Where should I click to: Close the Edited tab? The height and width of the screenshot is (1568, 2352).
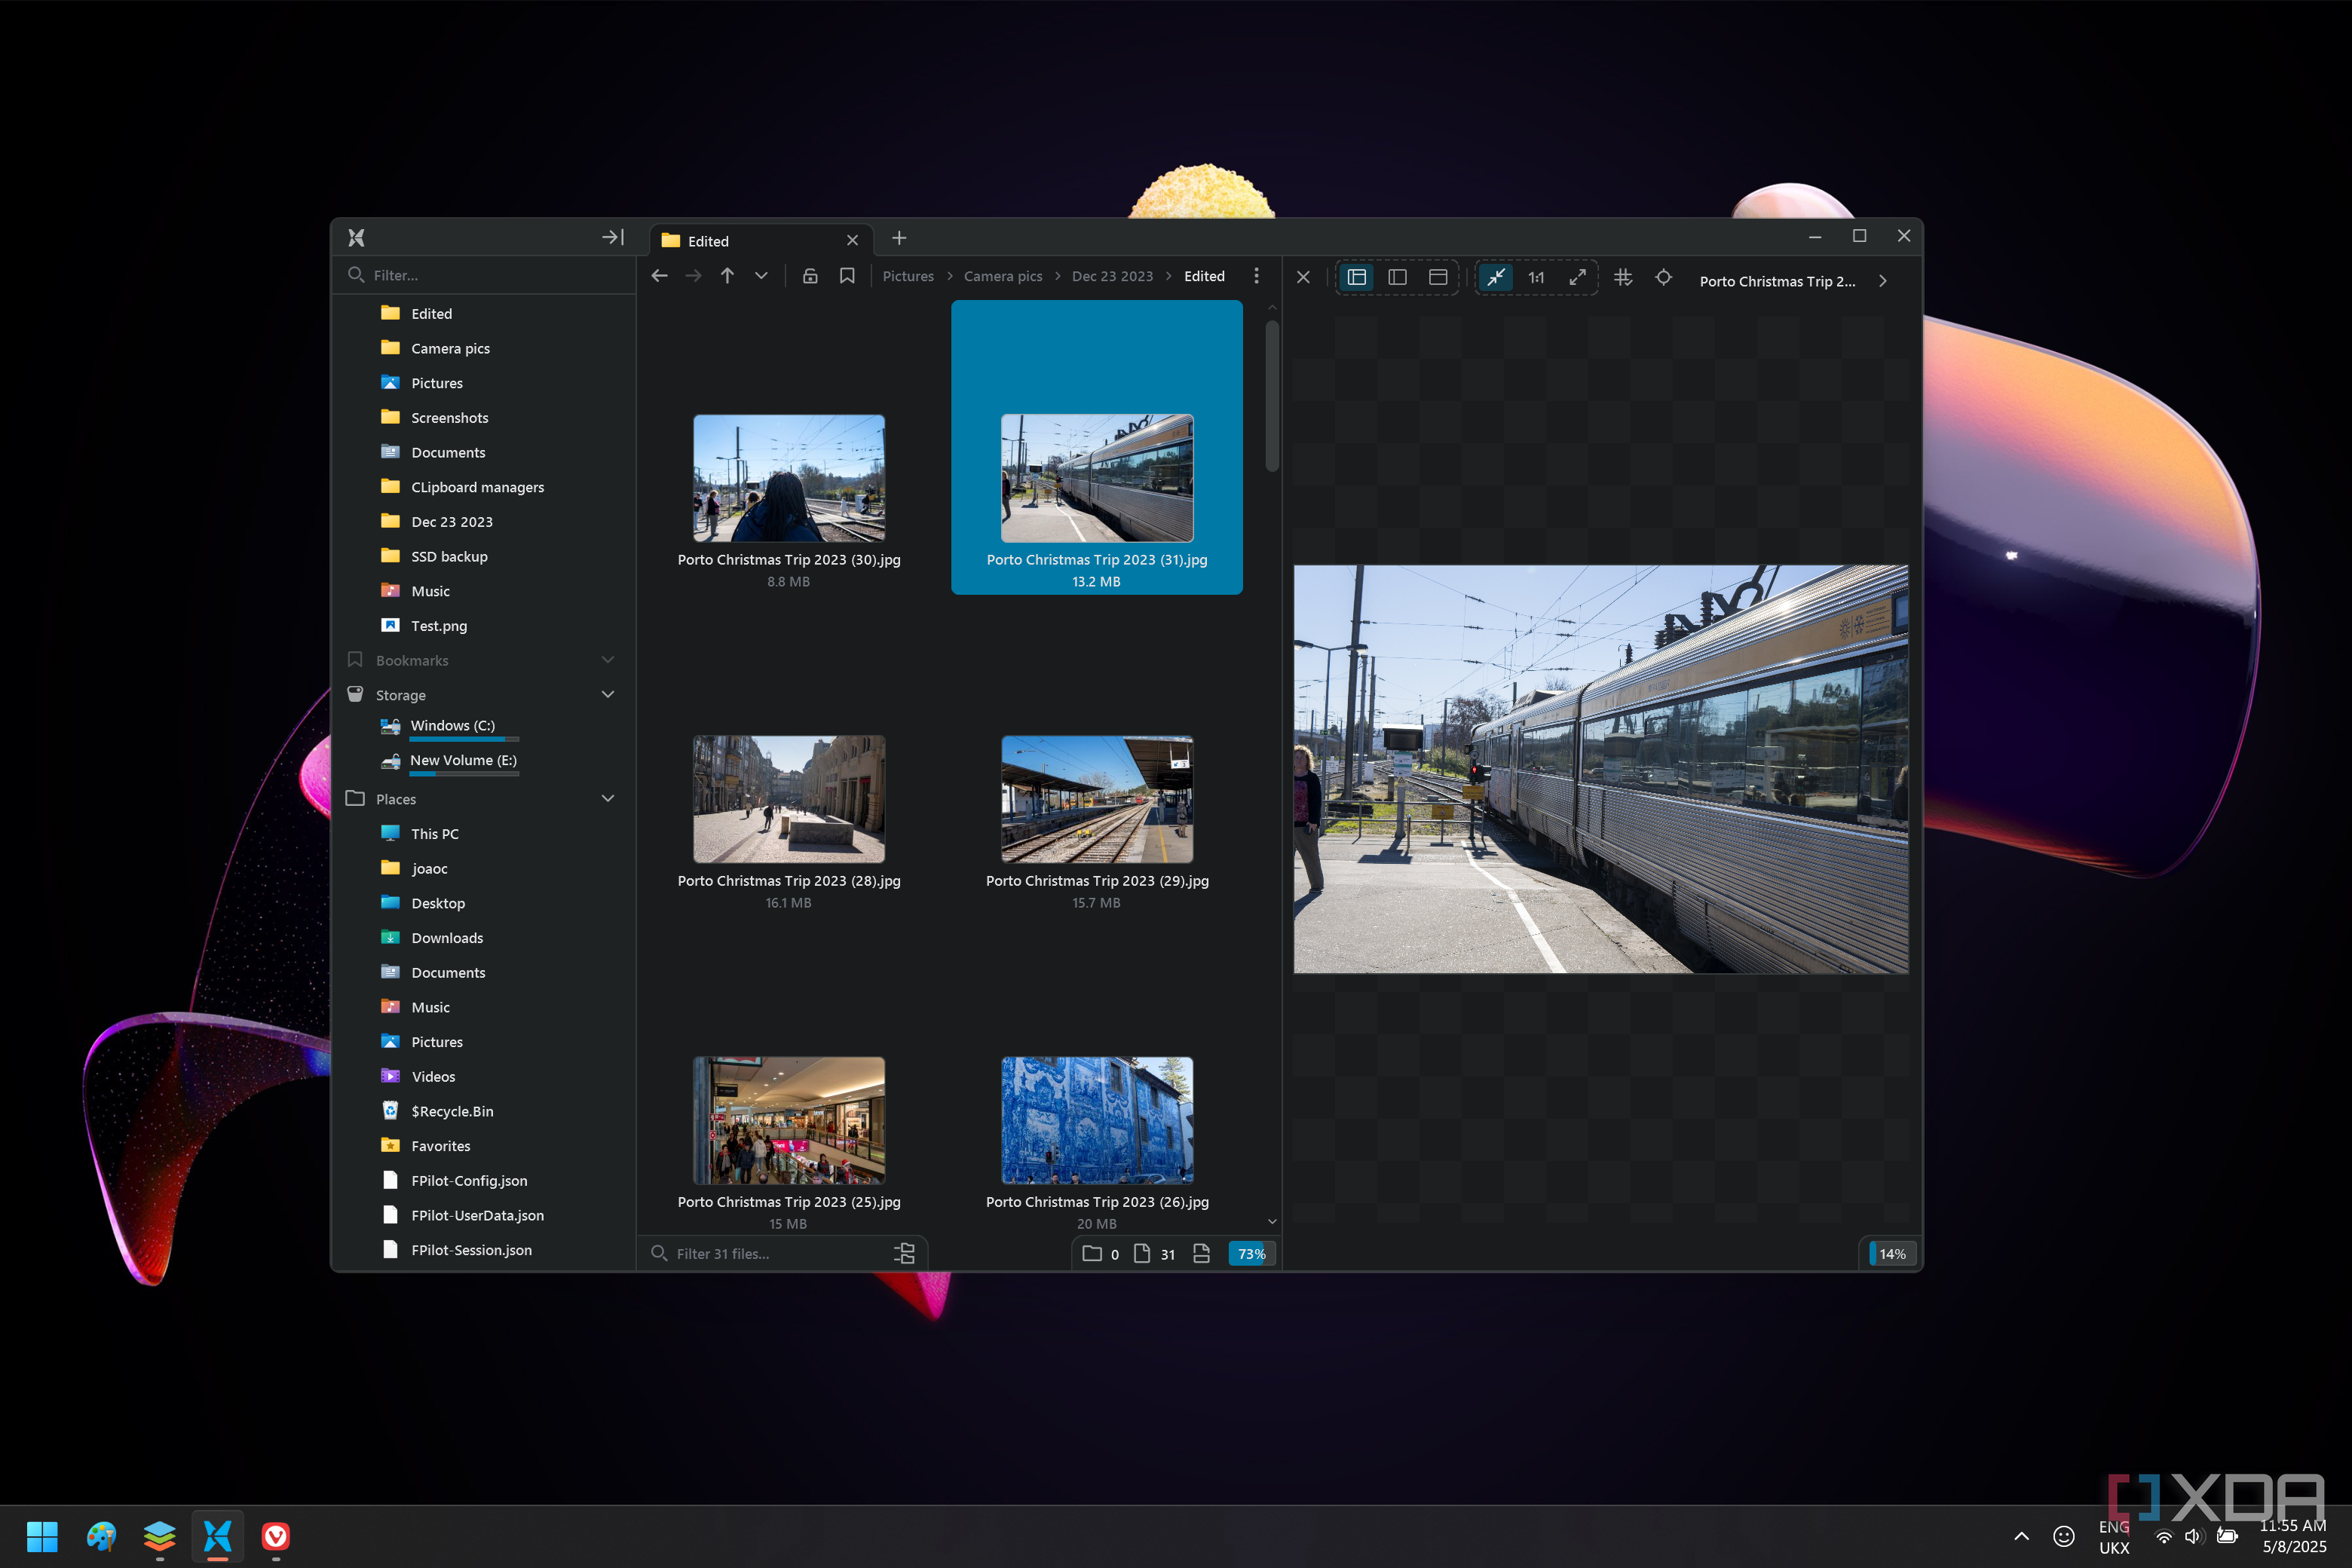click(852, 240)
